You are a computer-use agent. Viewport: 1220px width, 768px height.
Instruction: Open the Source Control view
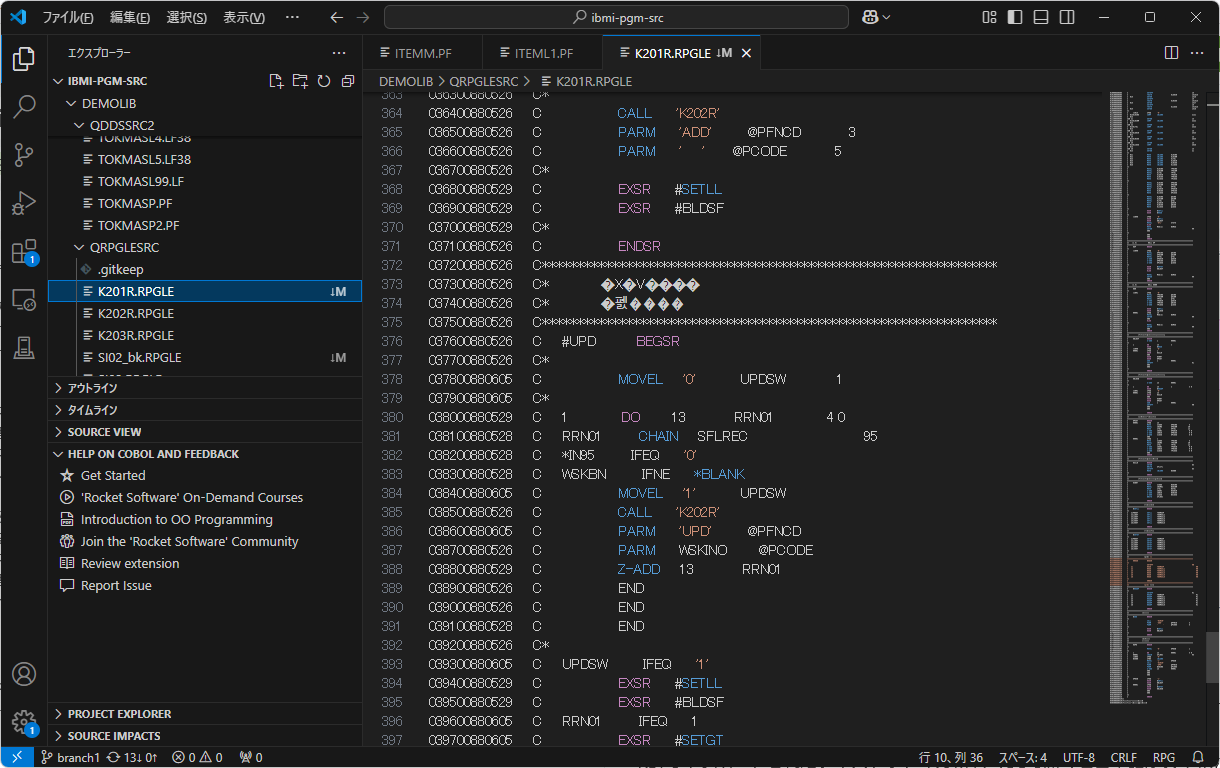(24, 155)
